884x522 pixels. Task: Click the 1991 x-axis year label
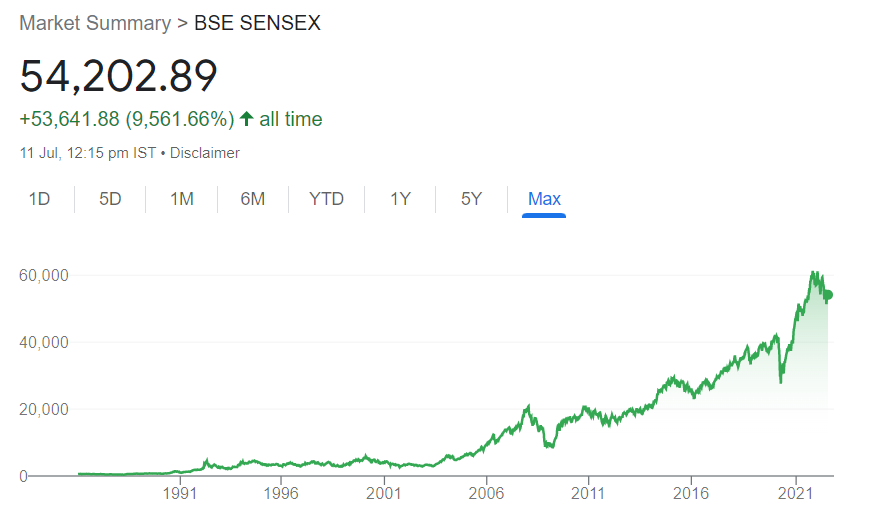tap(180, 494)
